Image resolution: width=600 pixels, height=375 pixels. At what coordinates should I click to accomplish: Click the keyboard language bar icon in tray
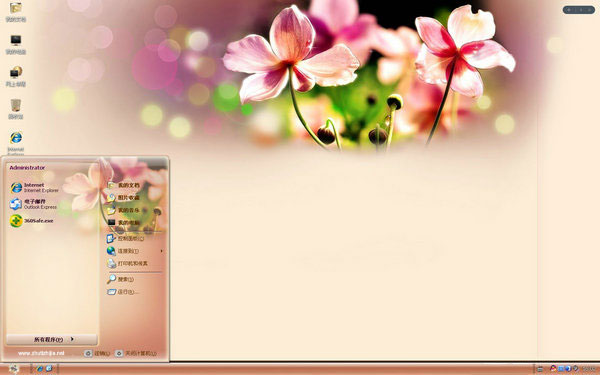pyautogui.click(x=540, y=369)
